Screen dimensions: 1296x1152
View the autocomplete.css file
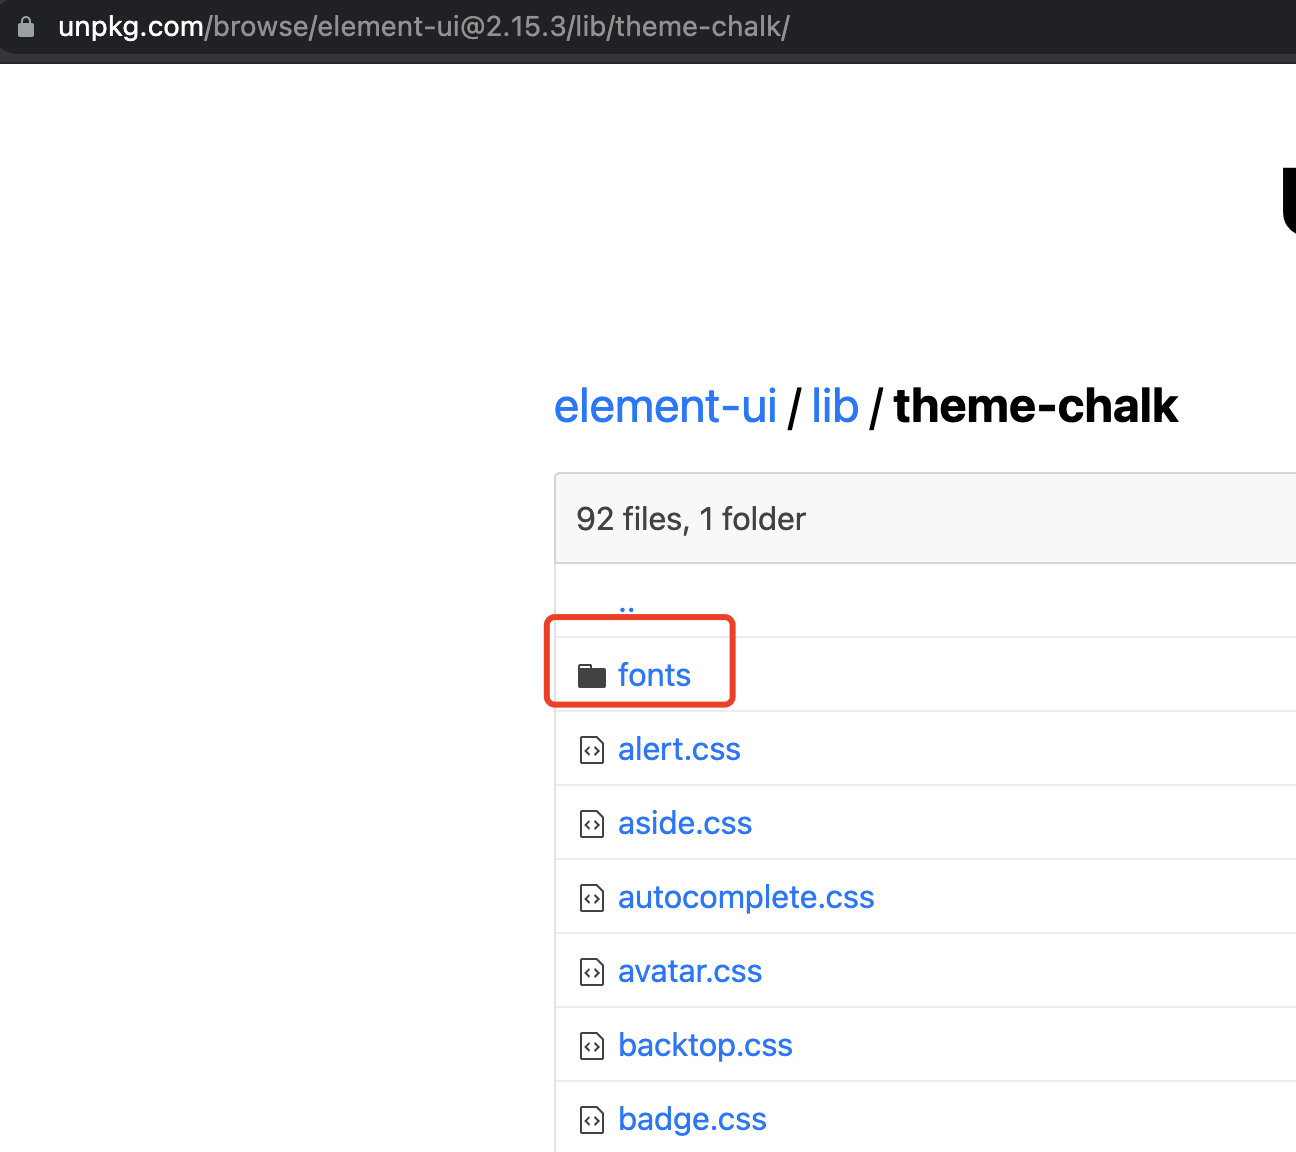746,897
